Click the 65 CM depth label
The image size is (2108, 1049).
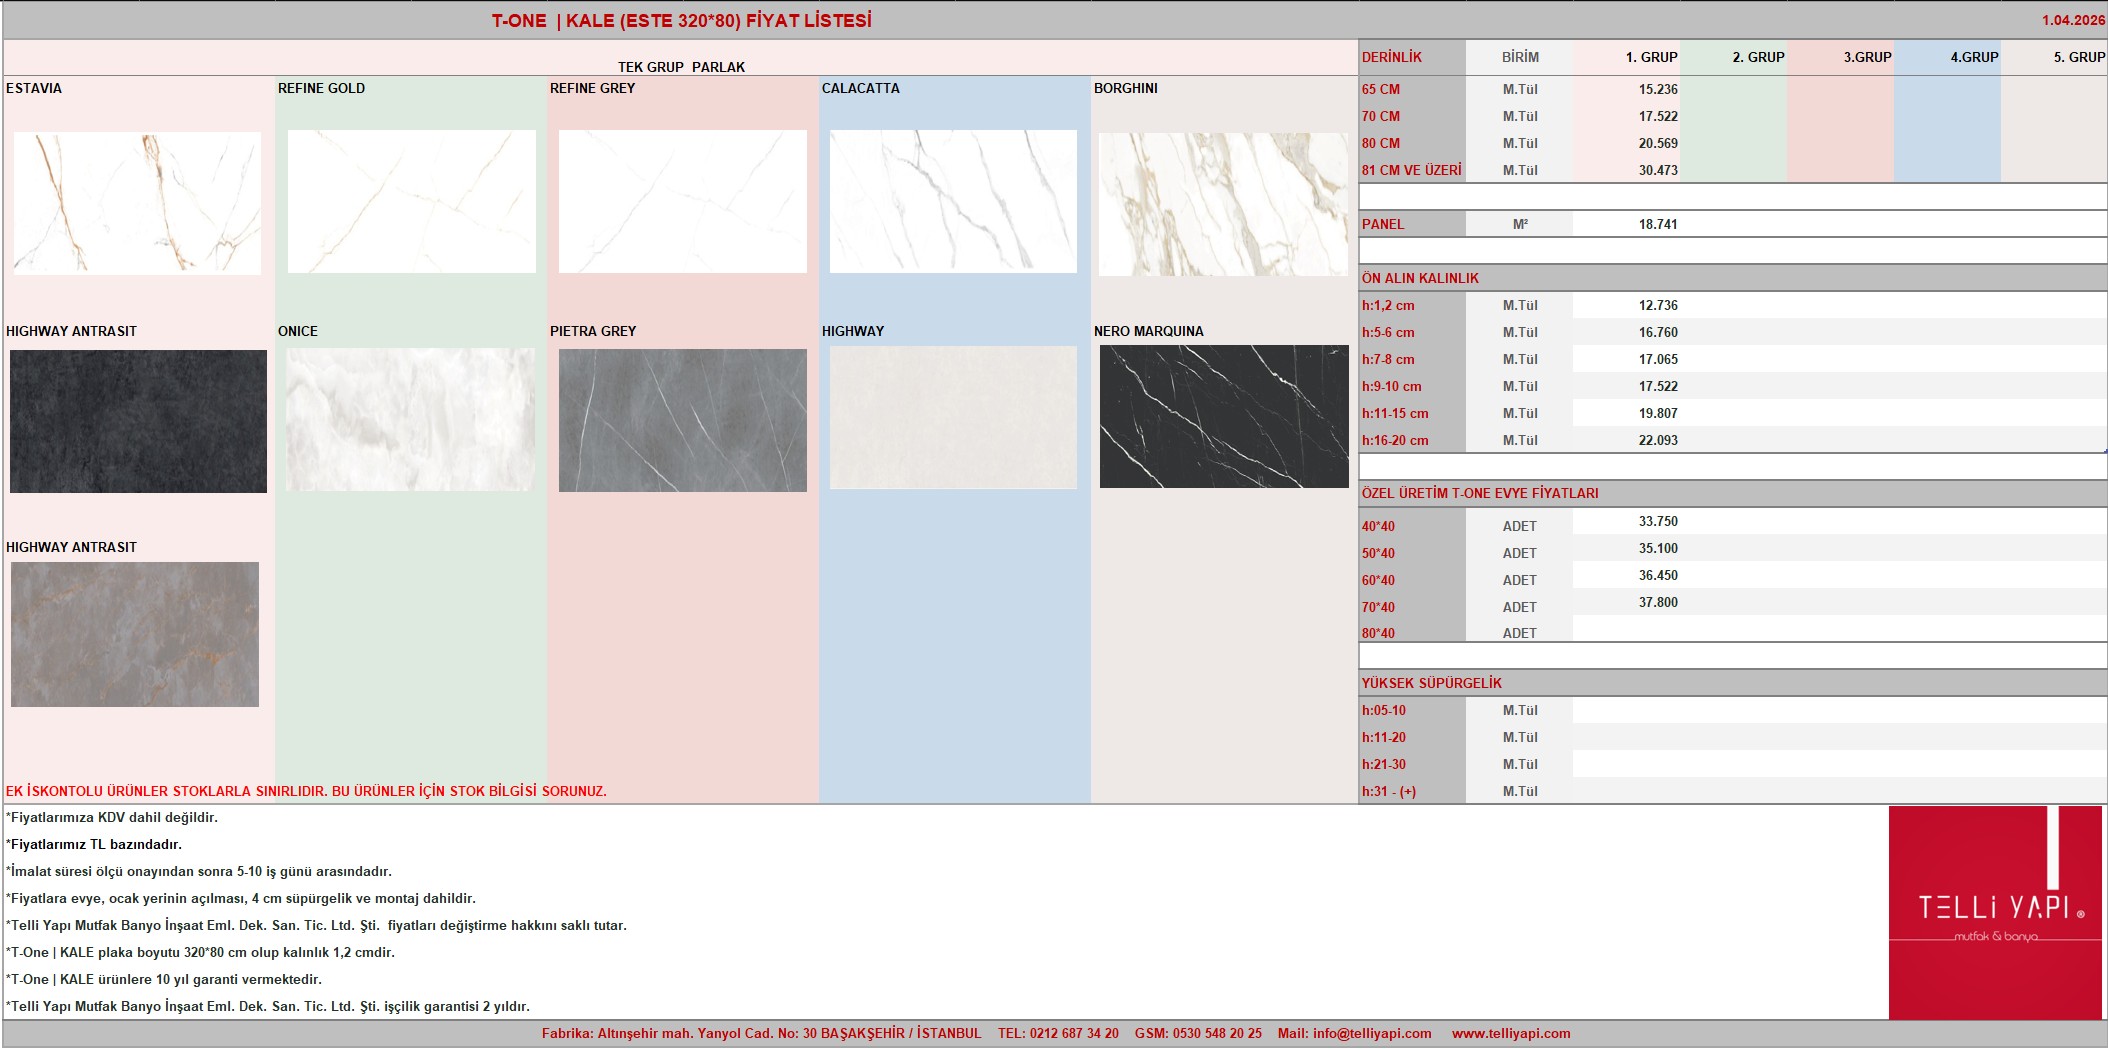coord(1381,89)
